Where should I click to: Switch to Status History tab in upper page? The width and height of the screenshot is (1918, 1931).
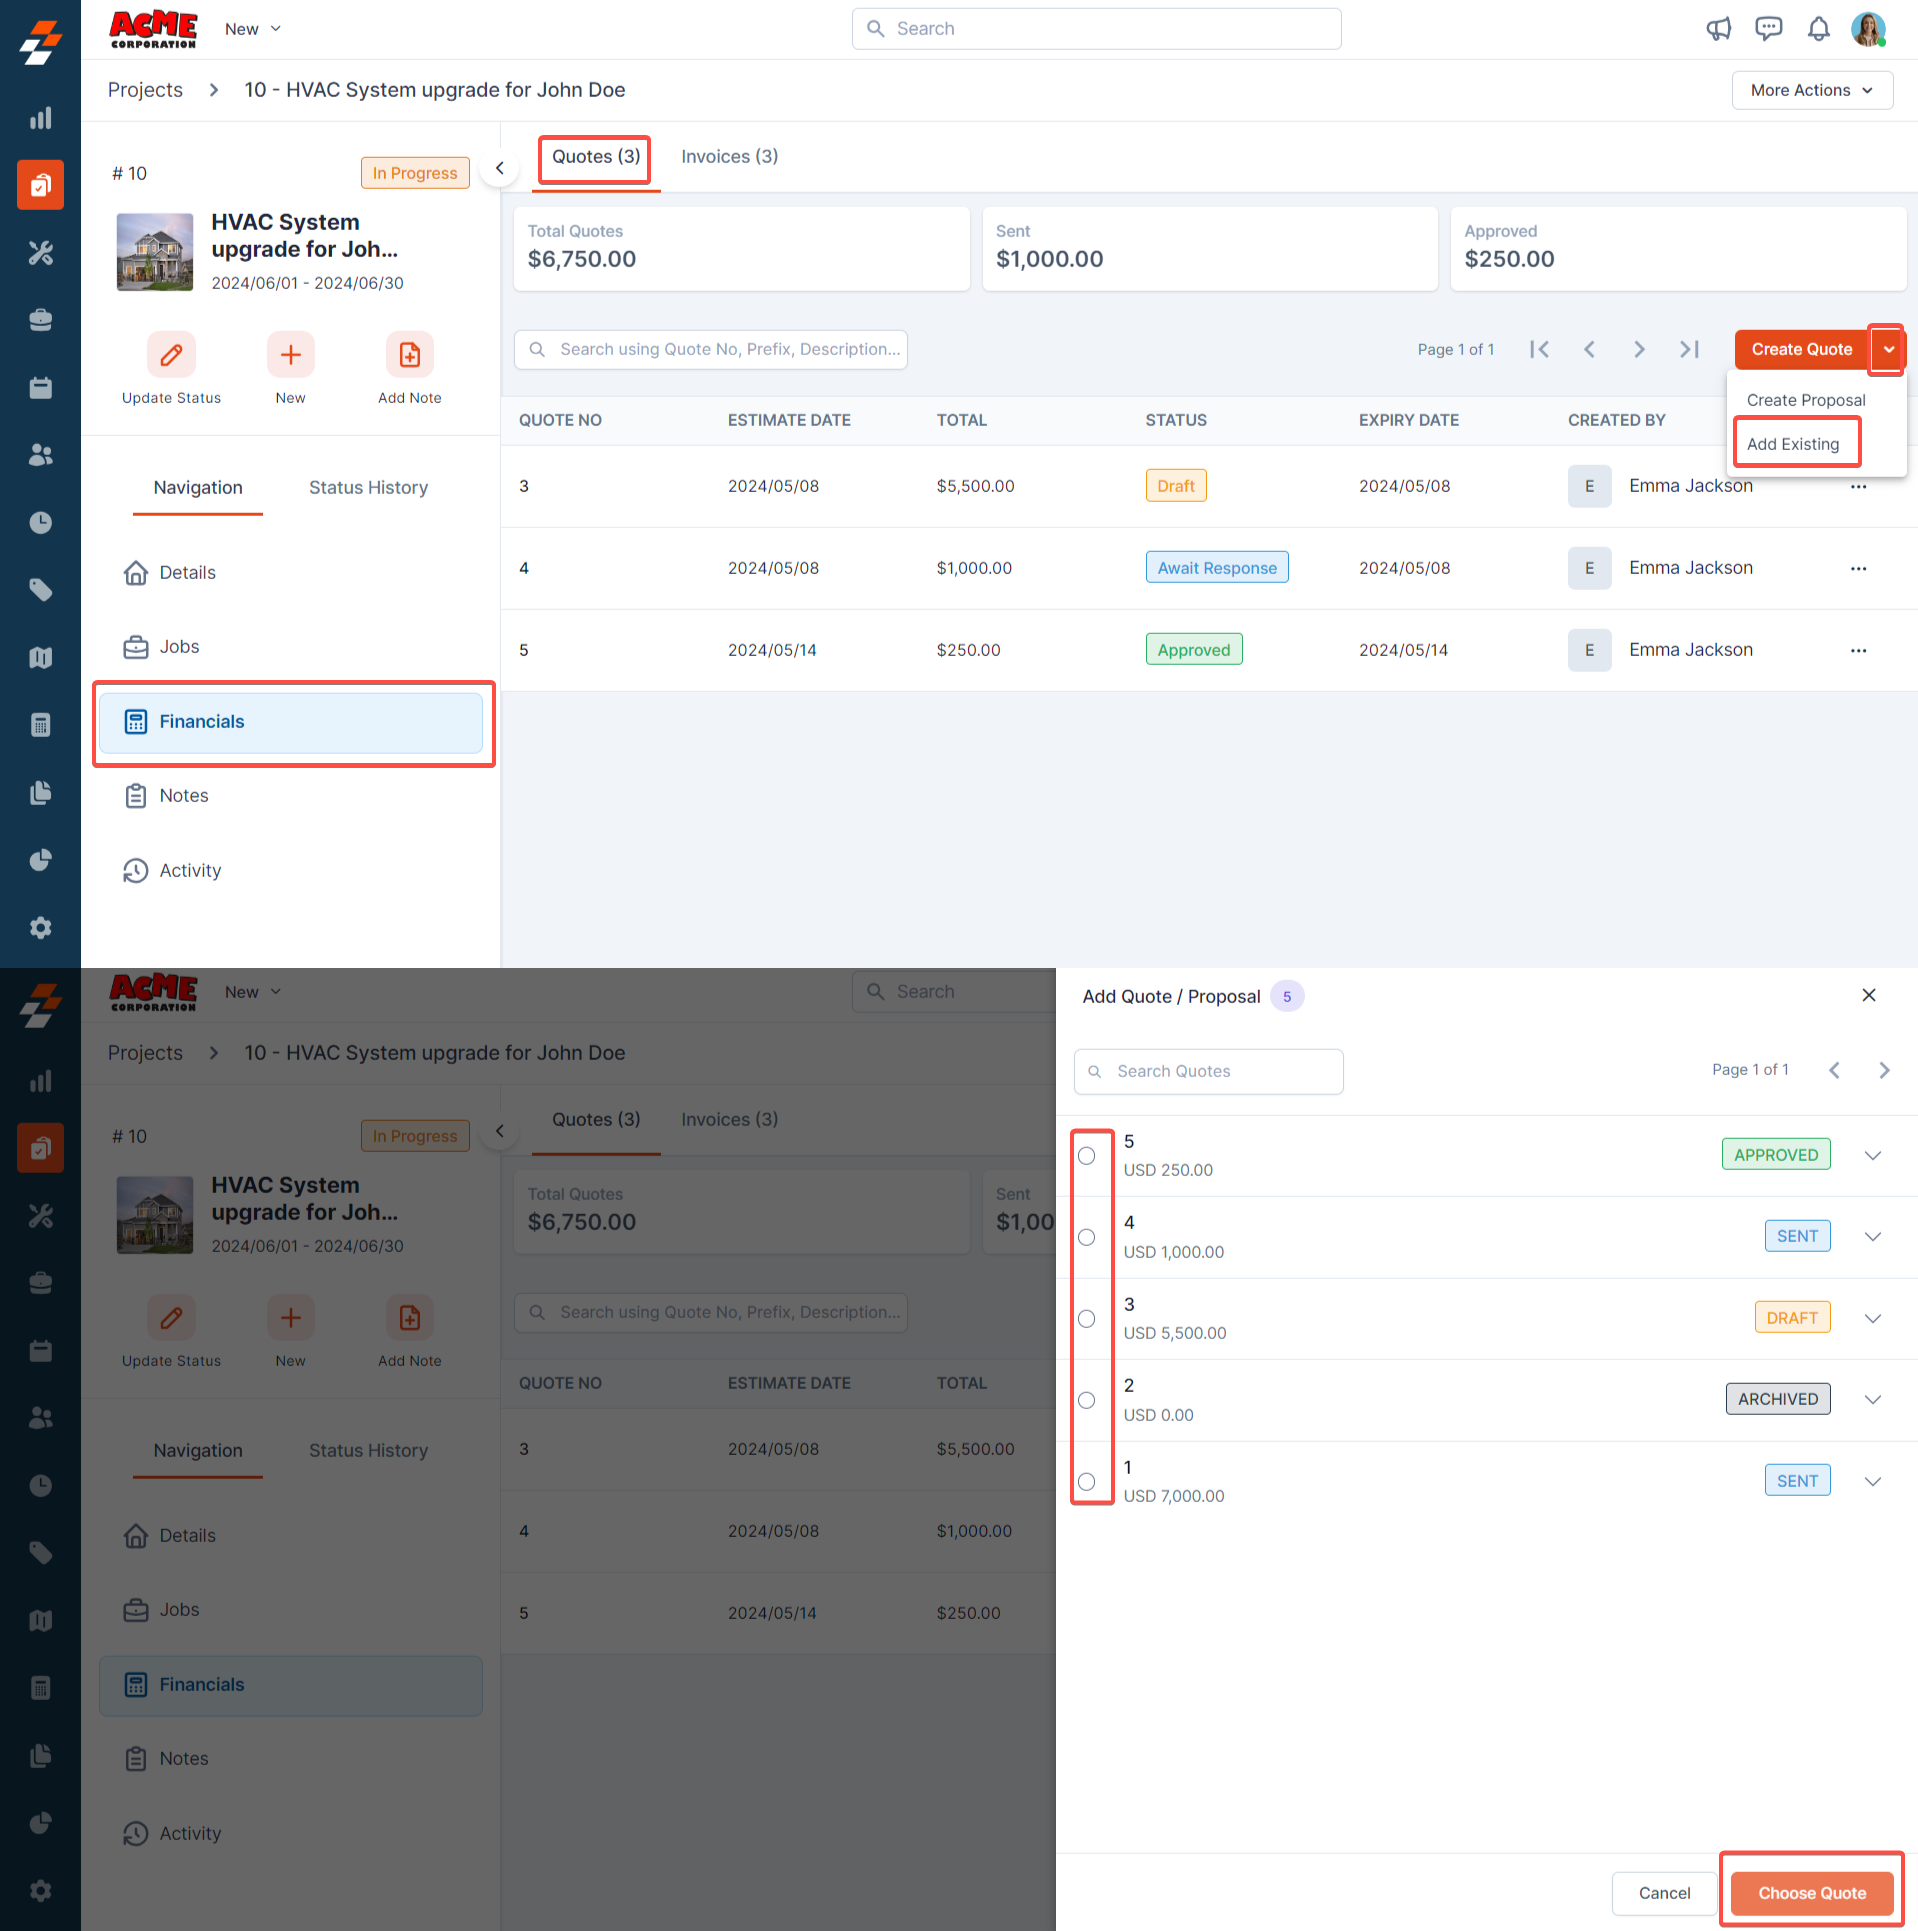point(368,488)
